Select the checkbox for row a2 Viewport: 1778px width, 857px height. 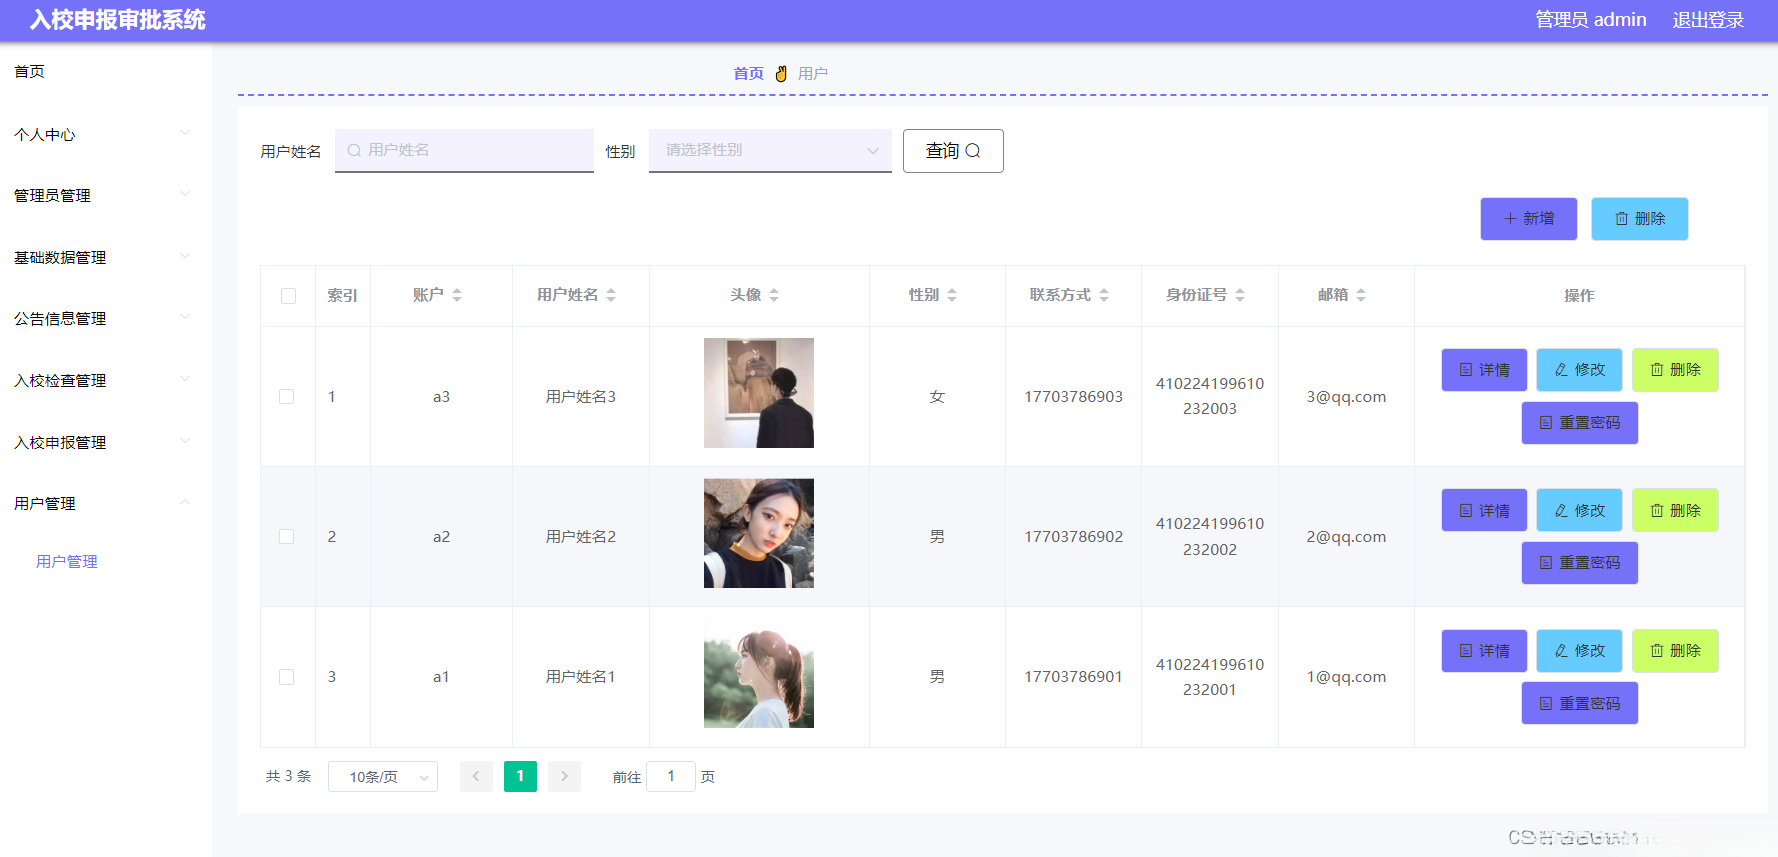pos(287,537)
